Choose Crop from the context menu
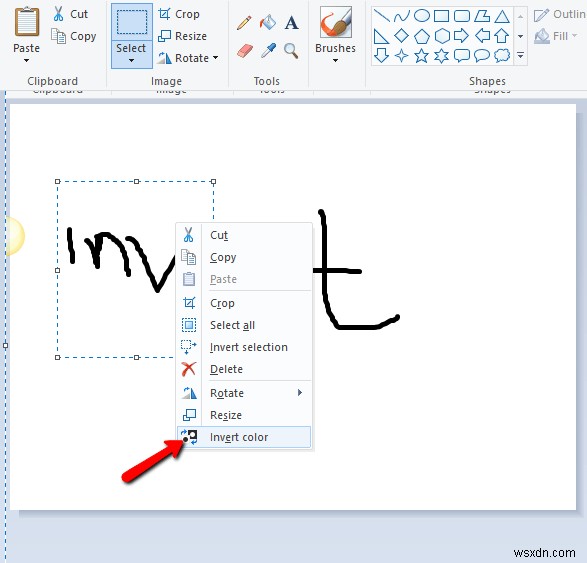 (244, 303)
